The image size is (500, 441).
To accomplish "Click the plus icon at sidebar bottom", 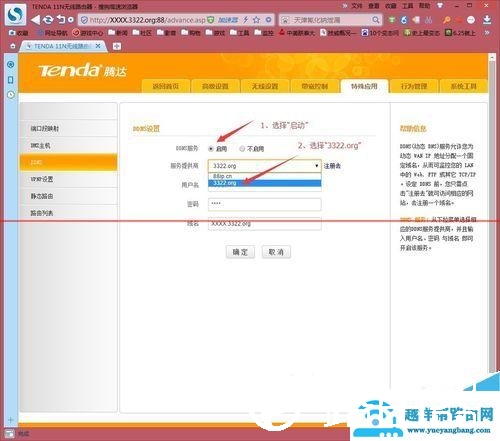I will (11, 420).
